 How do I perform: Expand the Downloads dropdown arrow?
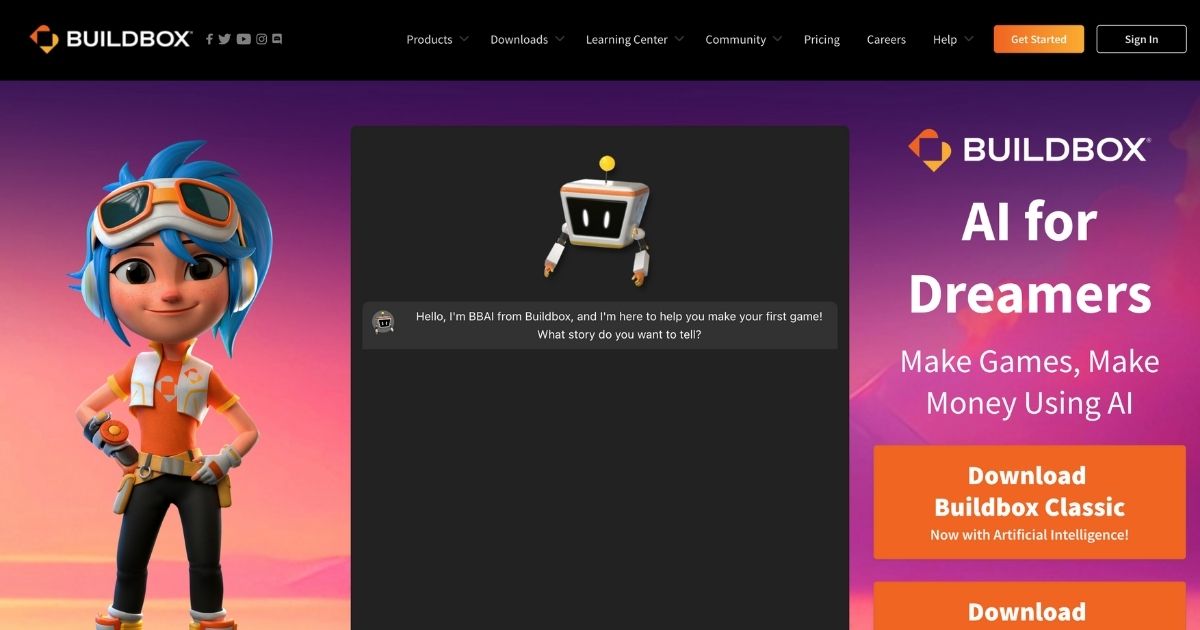560,39
